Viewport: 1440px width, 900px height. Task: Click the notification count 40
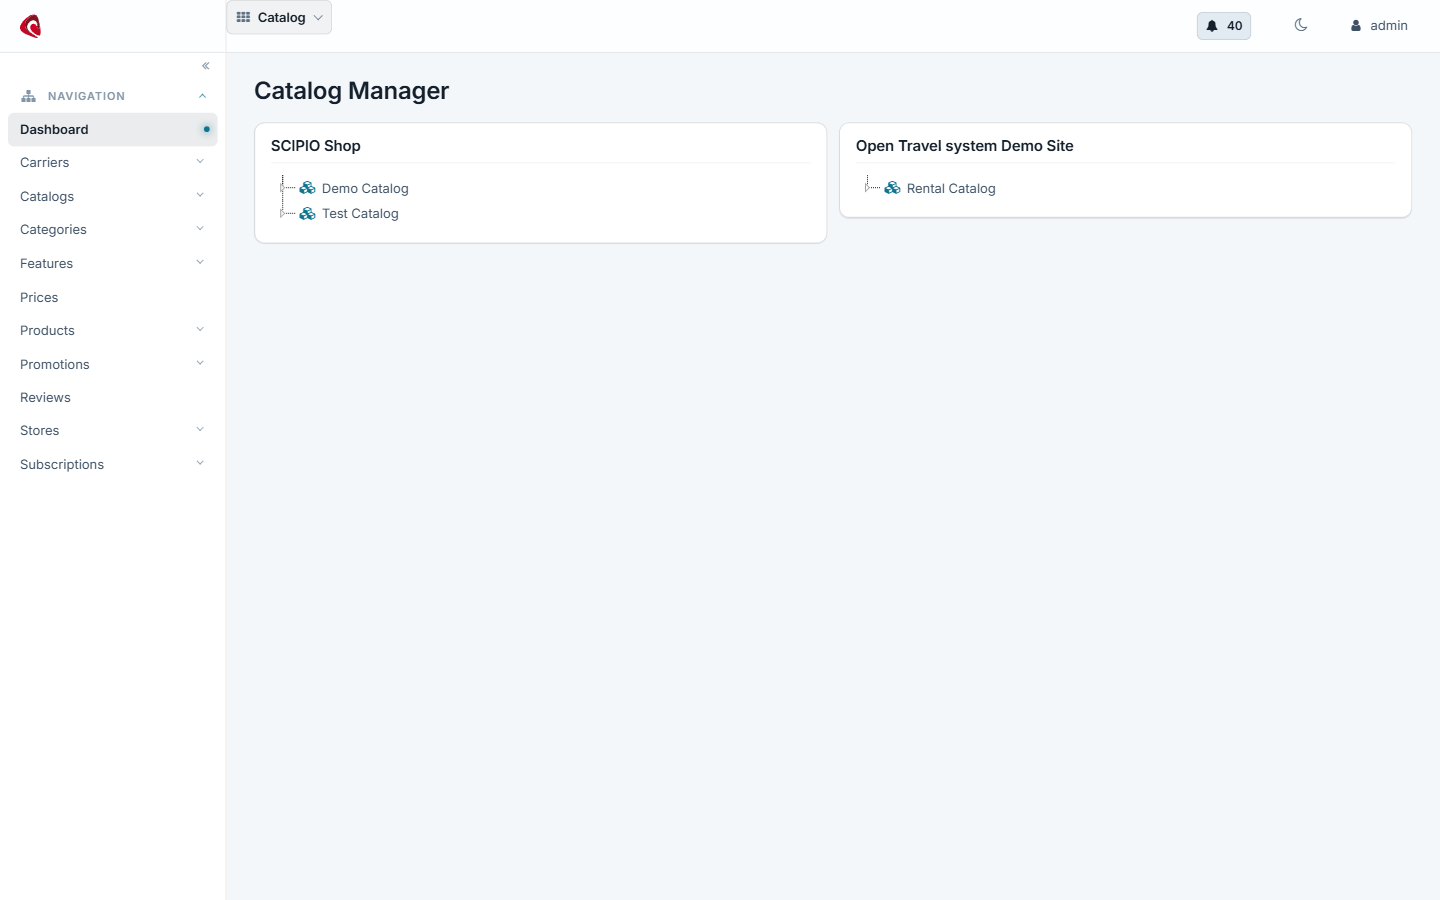click(1235, 26)
